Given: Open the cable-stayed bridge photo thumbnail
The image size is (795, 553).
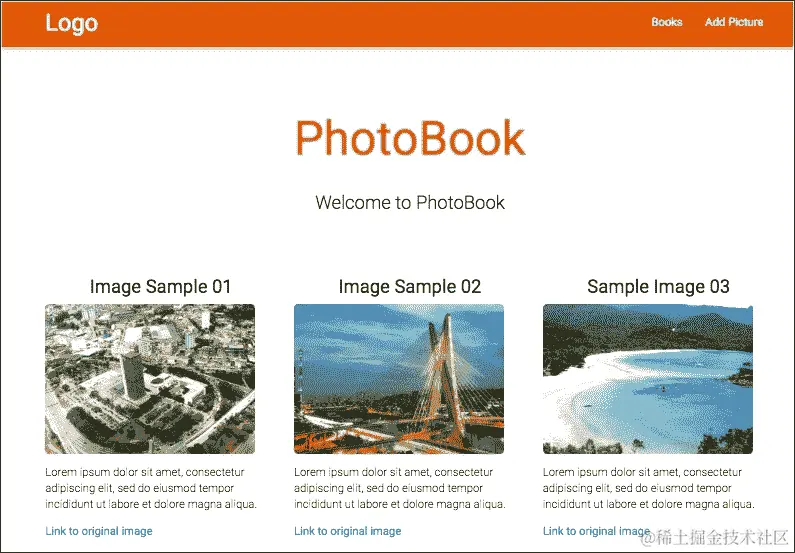Looking at the screenshot, I should pyautogui.click(x=399, y=379).
